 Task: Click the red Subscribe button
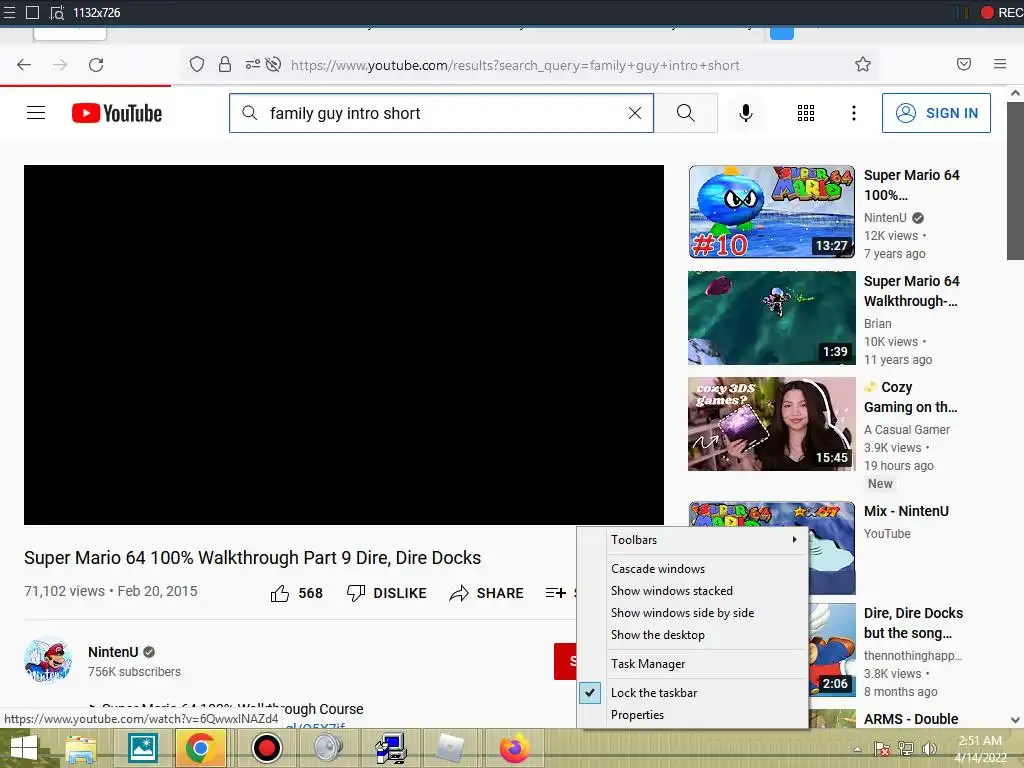point(566,661)
